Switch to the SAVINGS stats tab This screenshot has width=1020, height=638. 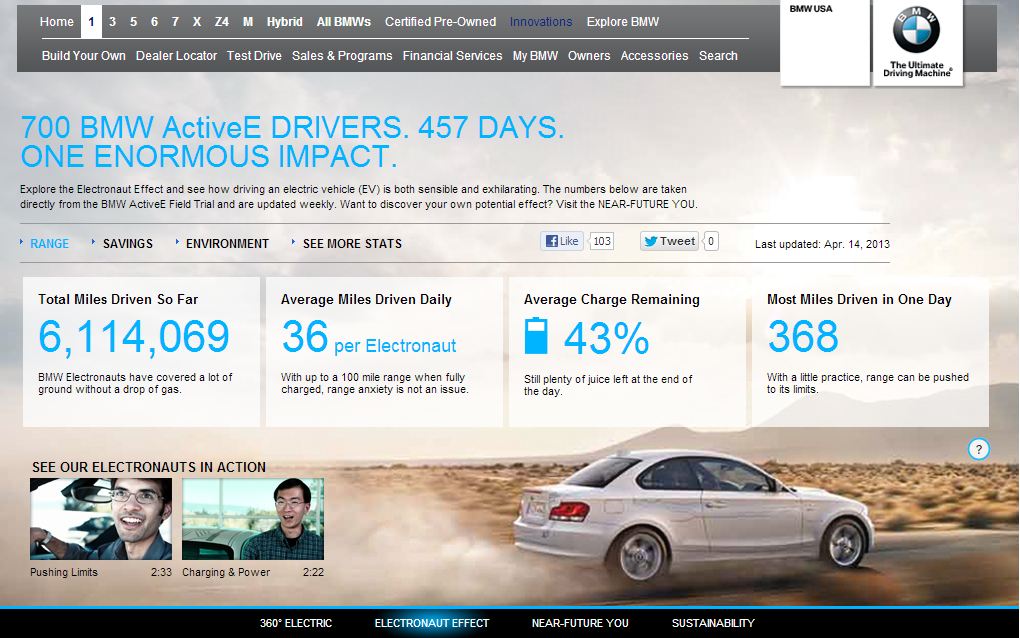pos(127,243)
